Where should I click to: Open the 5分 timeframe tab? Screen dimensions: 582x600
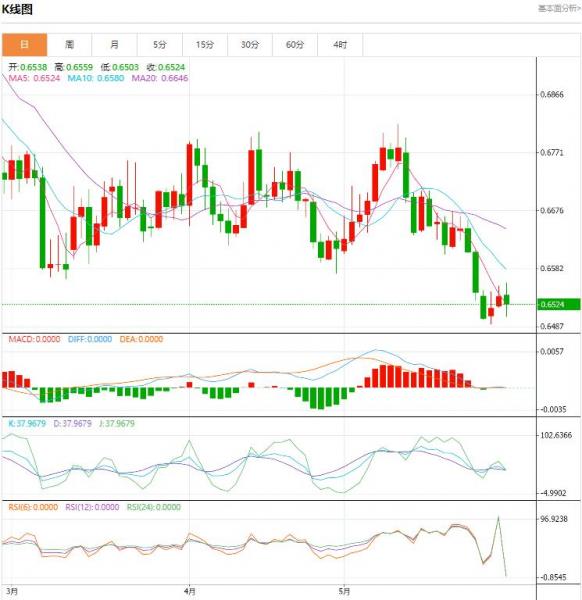point(160,45)
